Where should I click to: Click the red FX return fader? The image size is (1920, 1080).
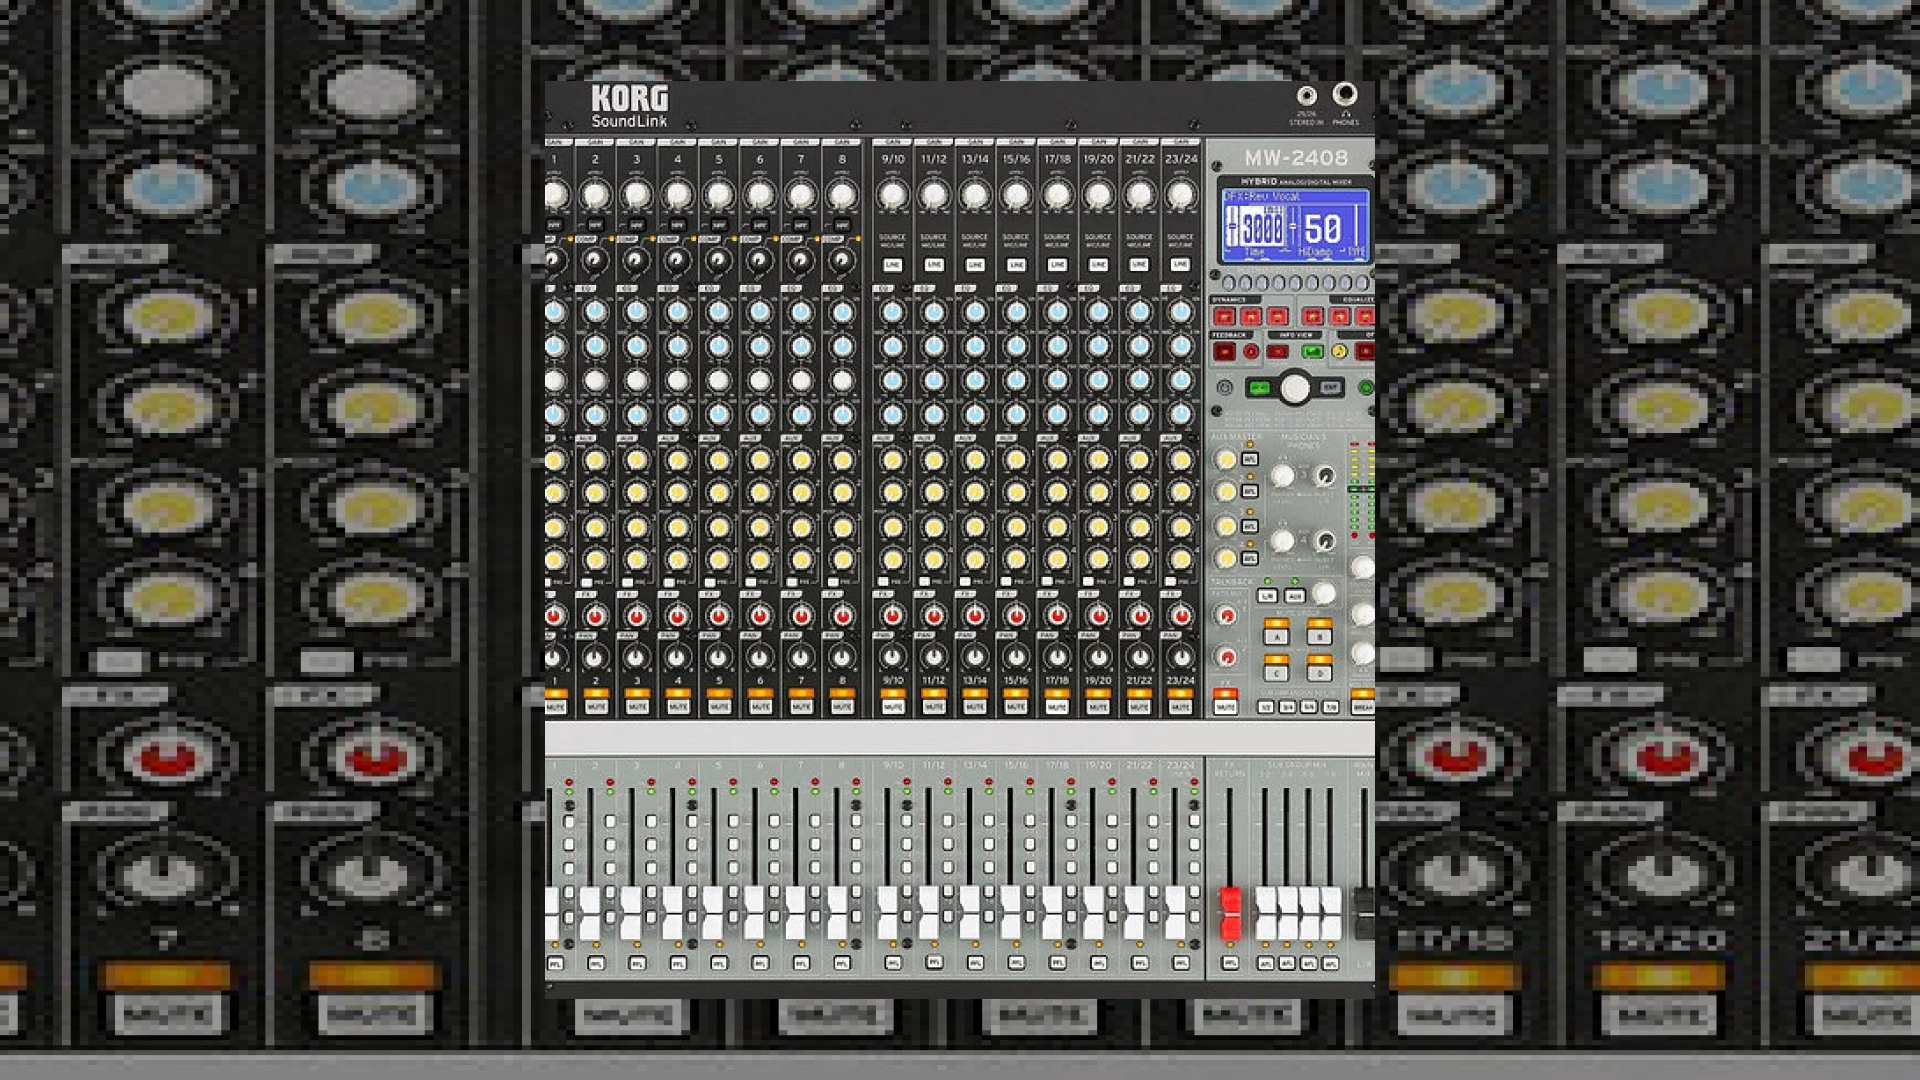1230,913
